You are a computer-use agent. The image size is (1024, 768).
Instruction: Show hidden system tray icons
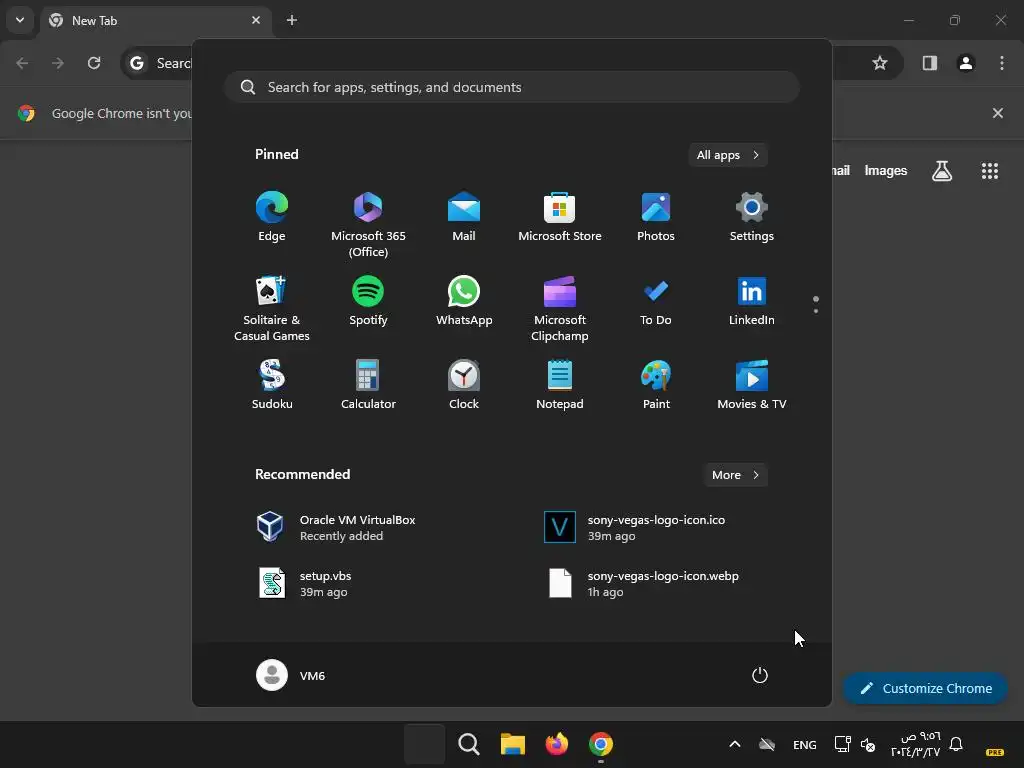(735, 744)
